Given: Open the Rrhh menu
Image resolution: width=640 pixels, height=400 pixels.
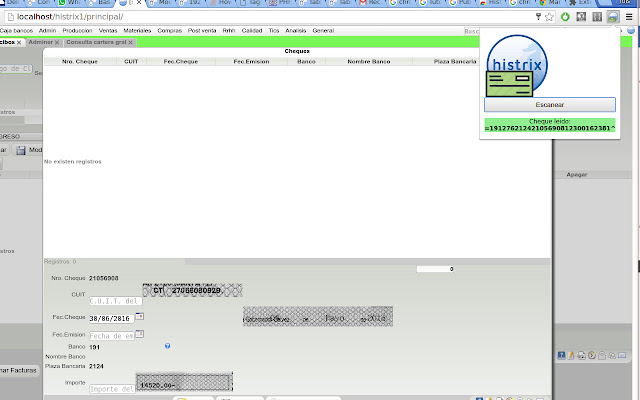Looking at the screenshot, I should [229, 31].
